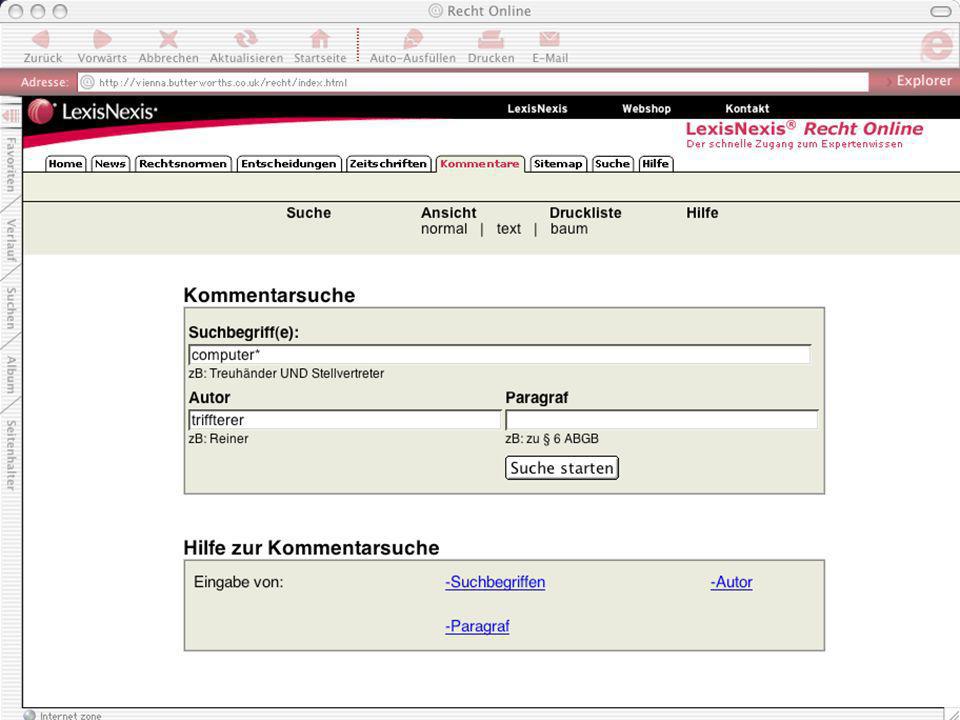Click the Kommentarsuche heading
This screenshot has height=720, width=960.
[269, 295]
